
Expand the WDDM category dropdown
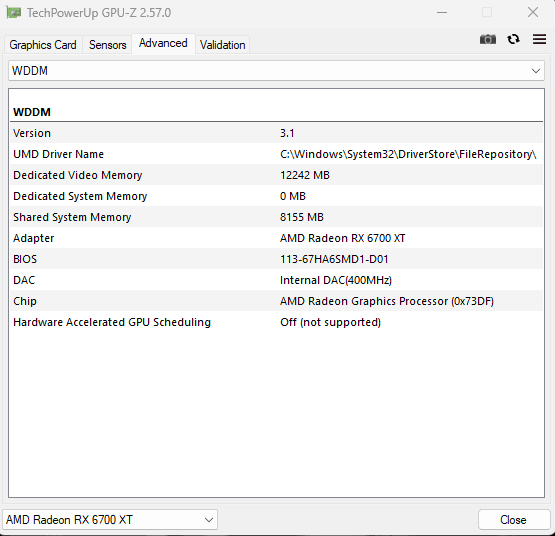coord(276,71)
